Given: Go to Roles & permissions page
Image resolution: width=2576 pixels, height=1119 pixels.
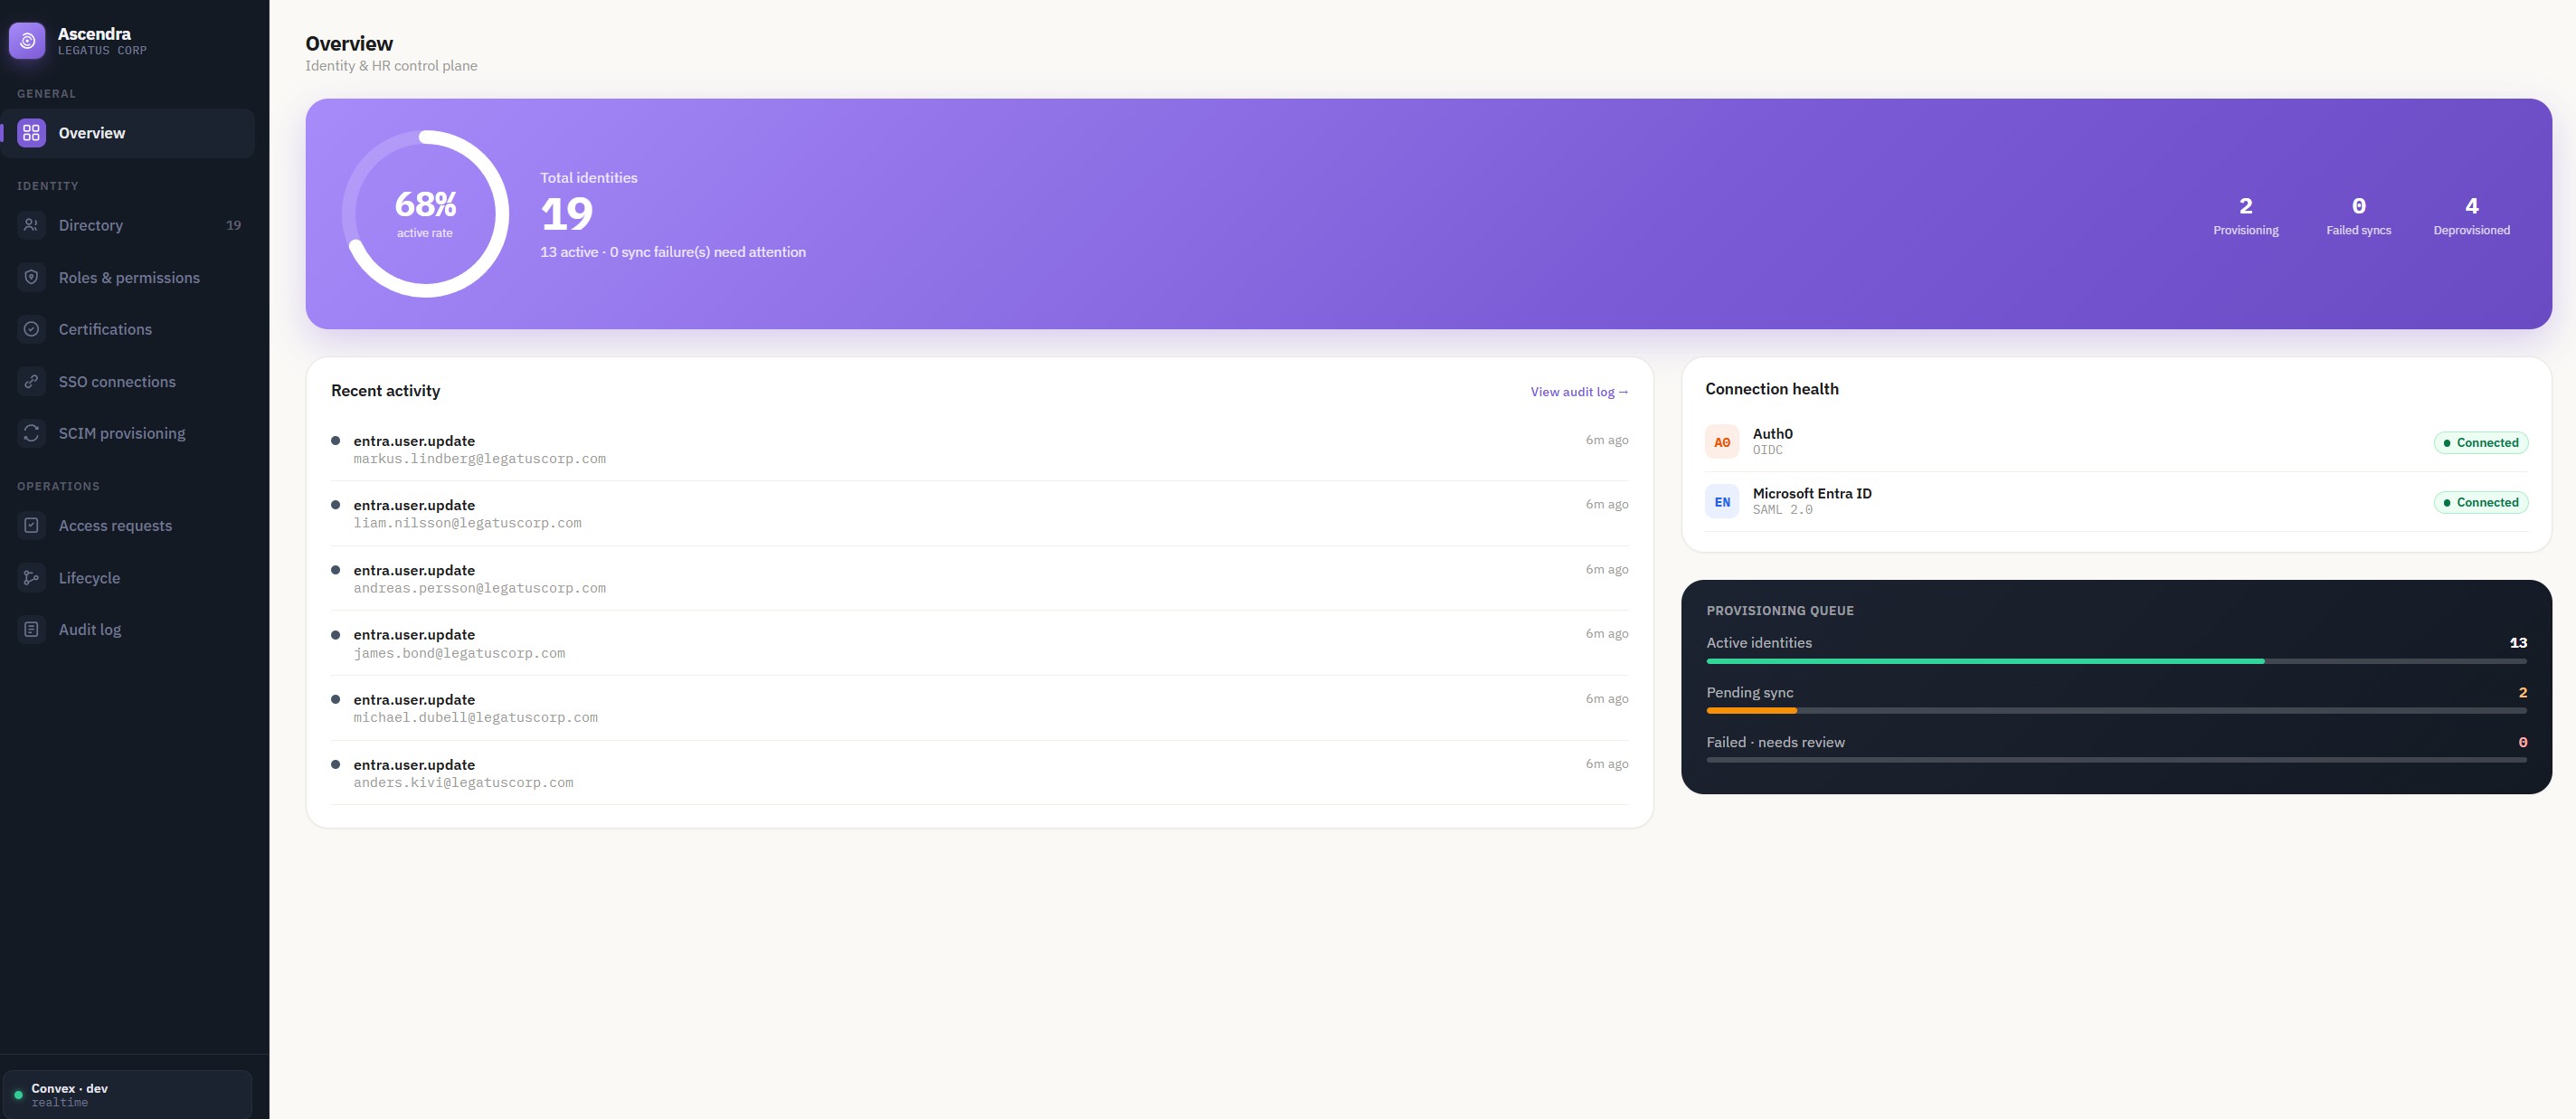Looking at the screenshot, I should (x=128, y=277).
